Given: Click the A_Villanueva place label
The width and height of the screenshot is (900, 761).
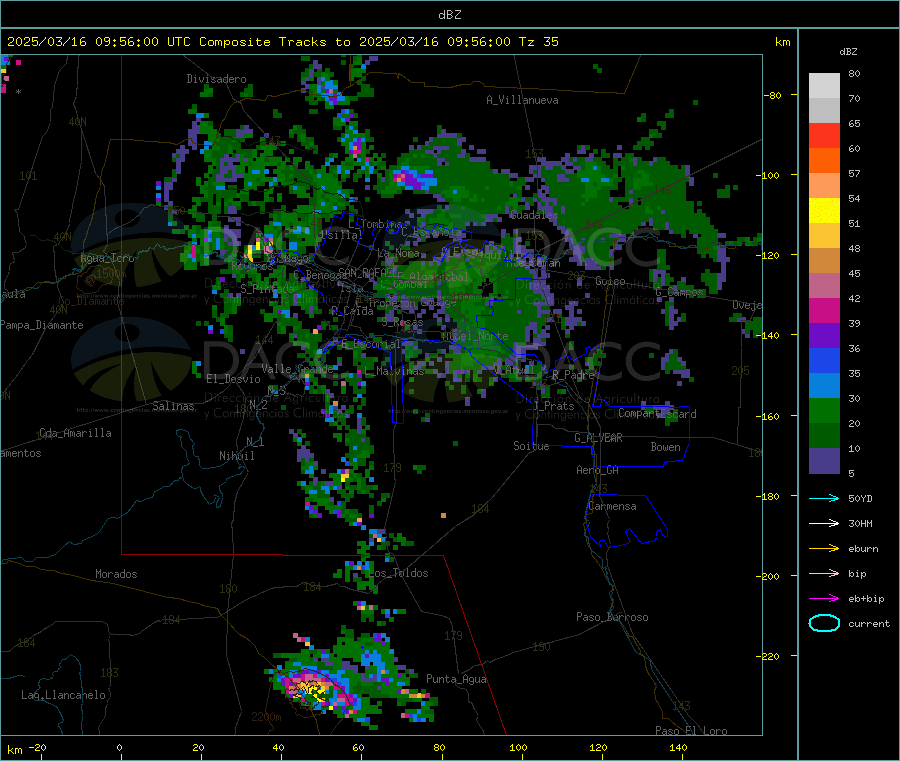Looking at the screenshot, I should click(x=522, y=100).
